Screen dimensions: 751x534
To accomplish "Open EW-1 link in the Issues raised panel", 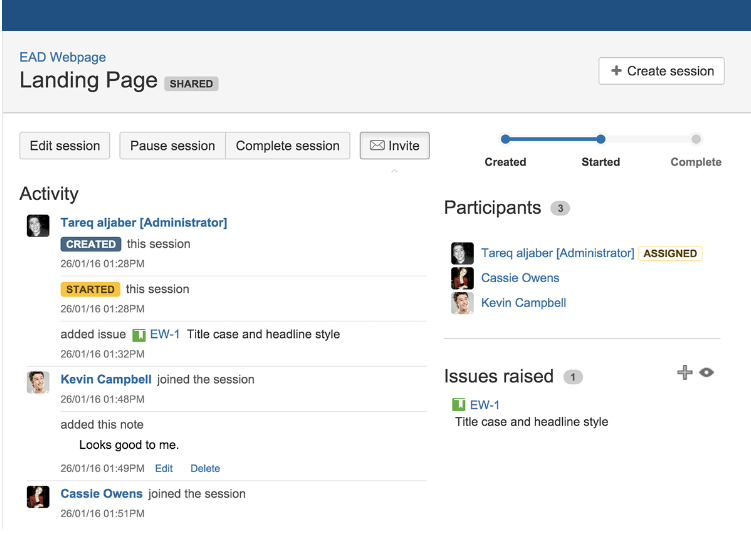I will coord(485,405).
